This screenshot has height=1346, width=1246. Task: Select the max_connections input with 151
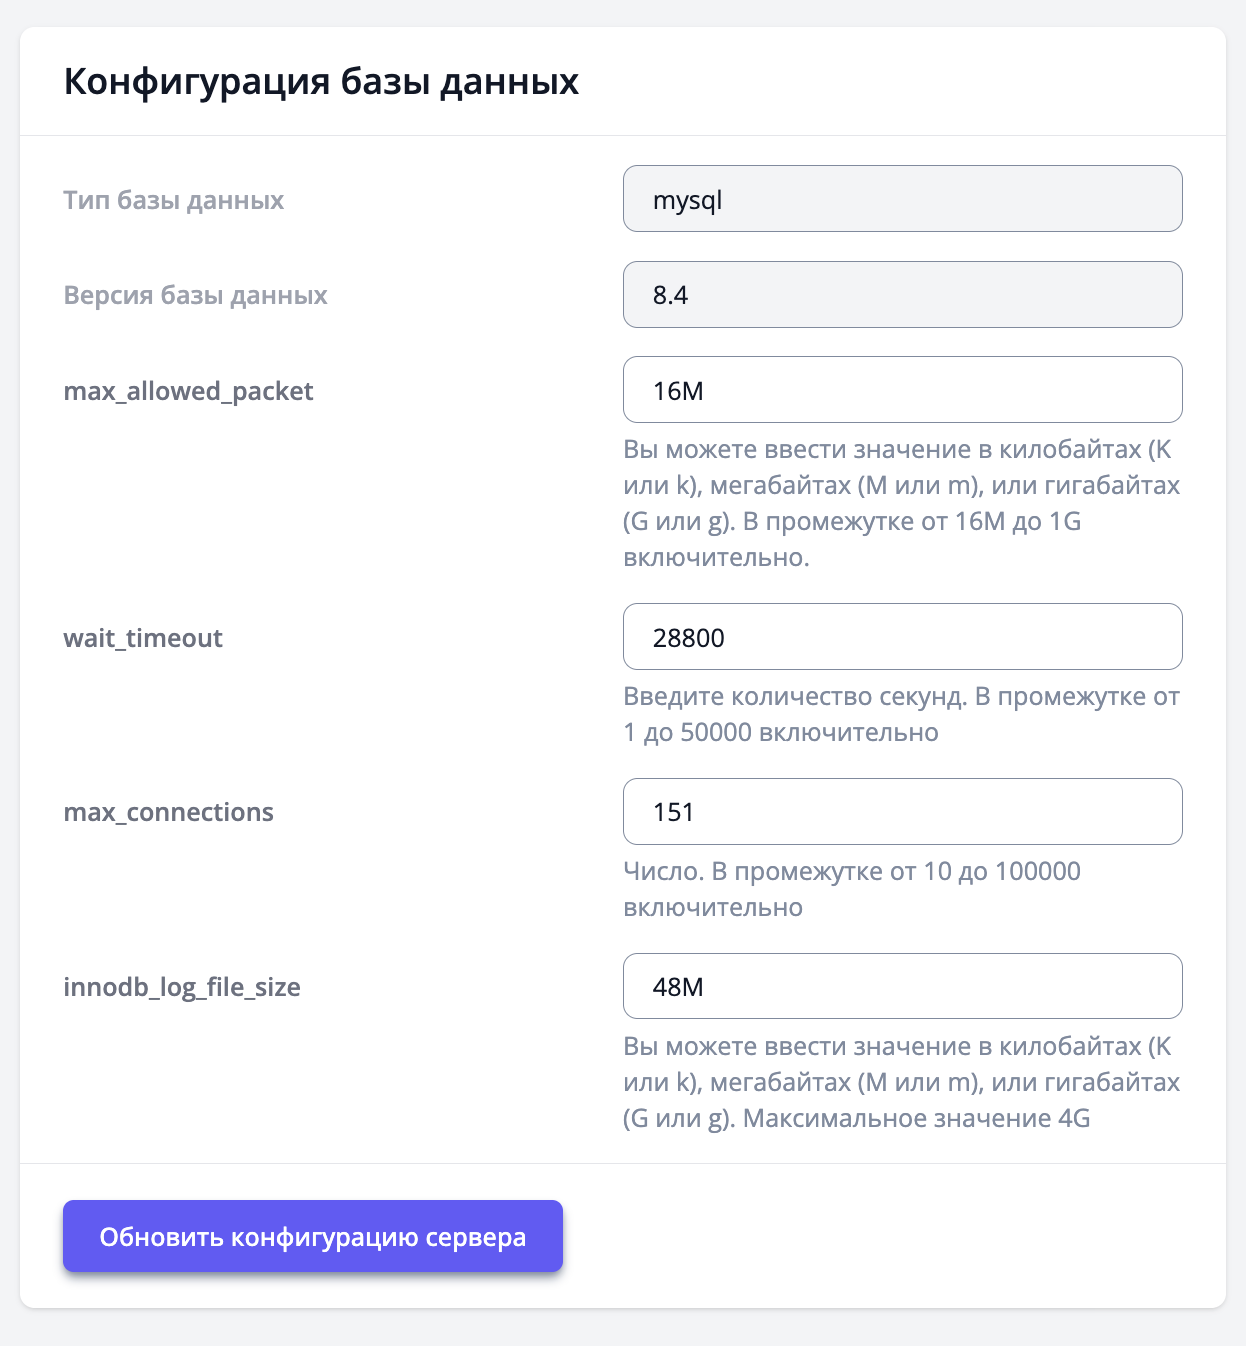coord(902,812)
